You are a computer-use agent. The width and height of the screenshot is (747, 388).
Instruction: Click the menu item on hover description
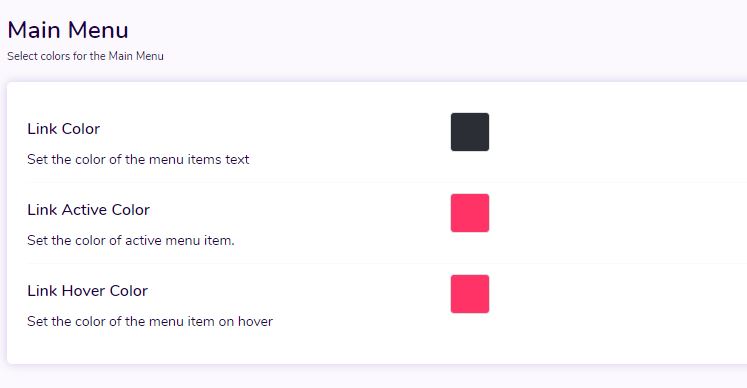click(x=150, y=321)
